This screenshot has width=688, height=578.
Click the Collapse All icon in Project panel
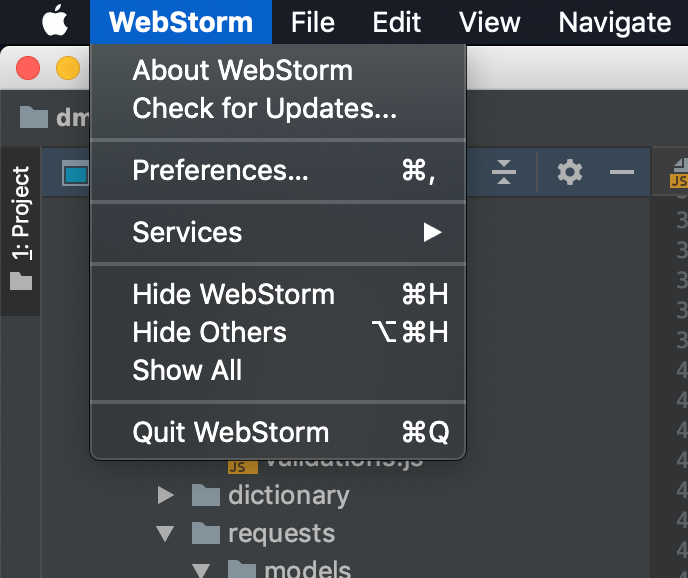point(504,172)
